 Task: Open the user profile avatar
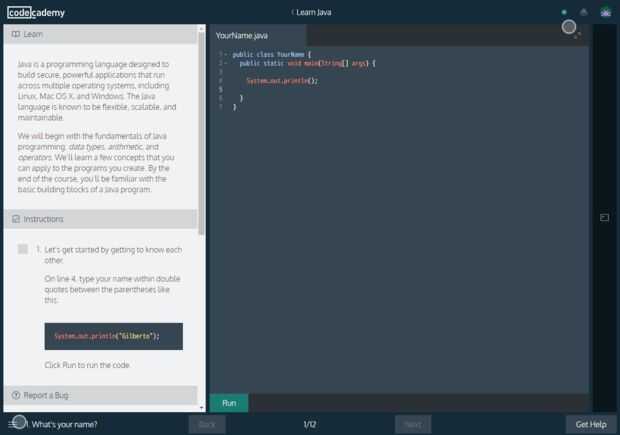pyautogui.click(x=605, y=13)
